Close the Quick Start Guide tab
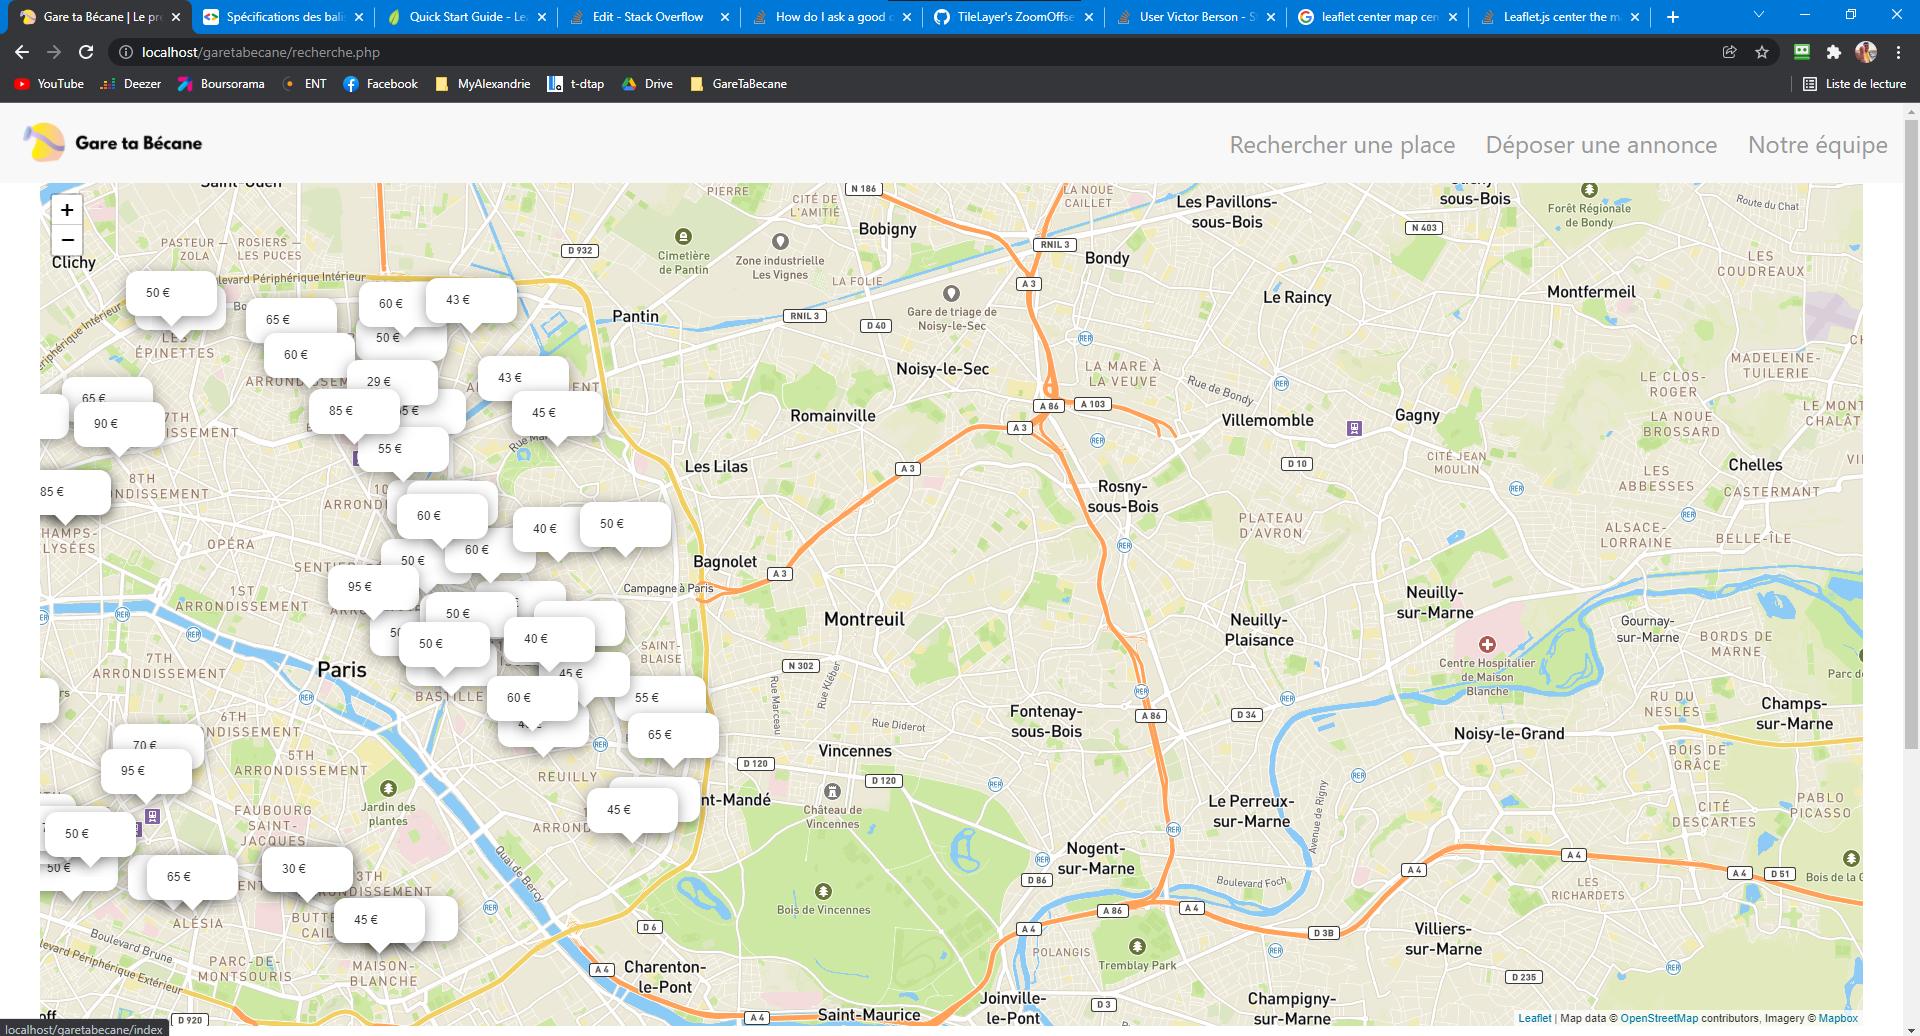The image size is (1920, 1036). (x=542, y=17)
